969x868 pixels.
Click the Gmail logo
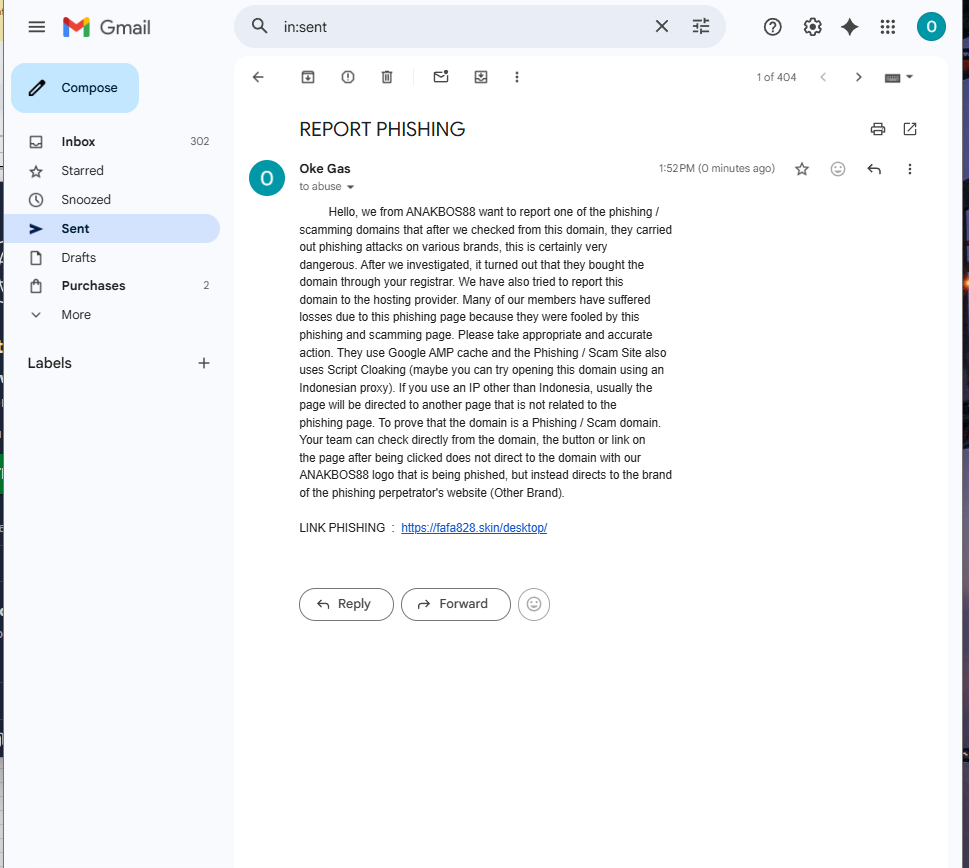[107, 27]
